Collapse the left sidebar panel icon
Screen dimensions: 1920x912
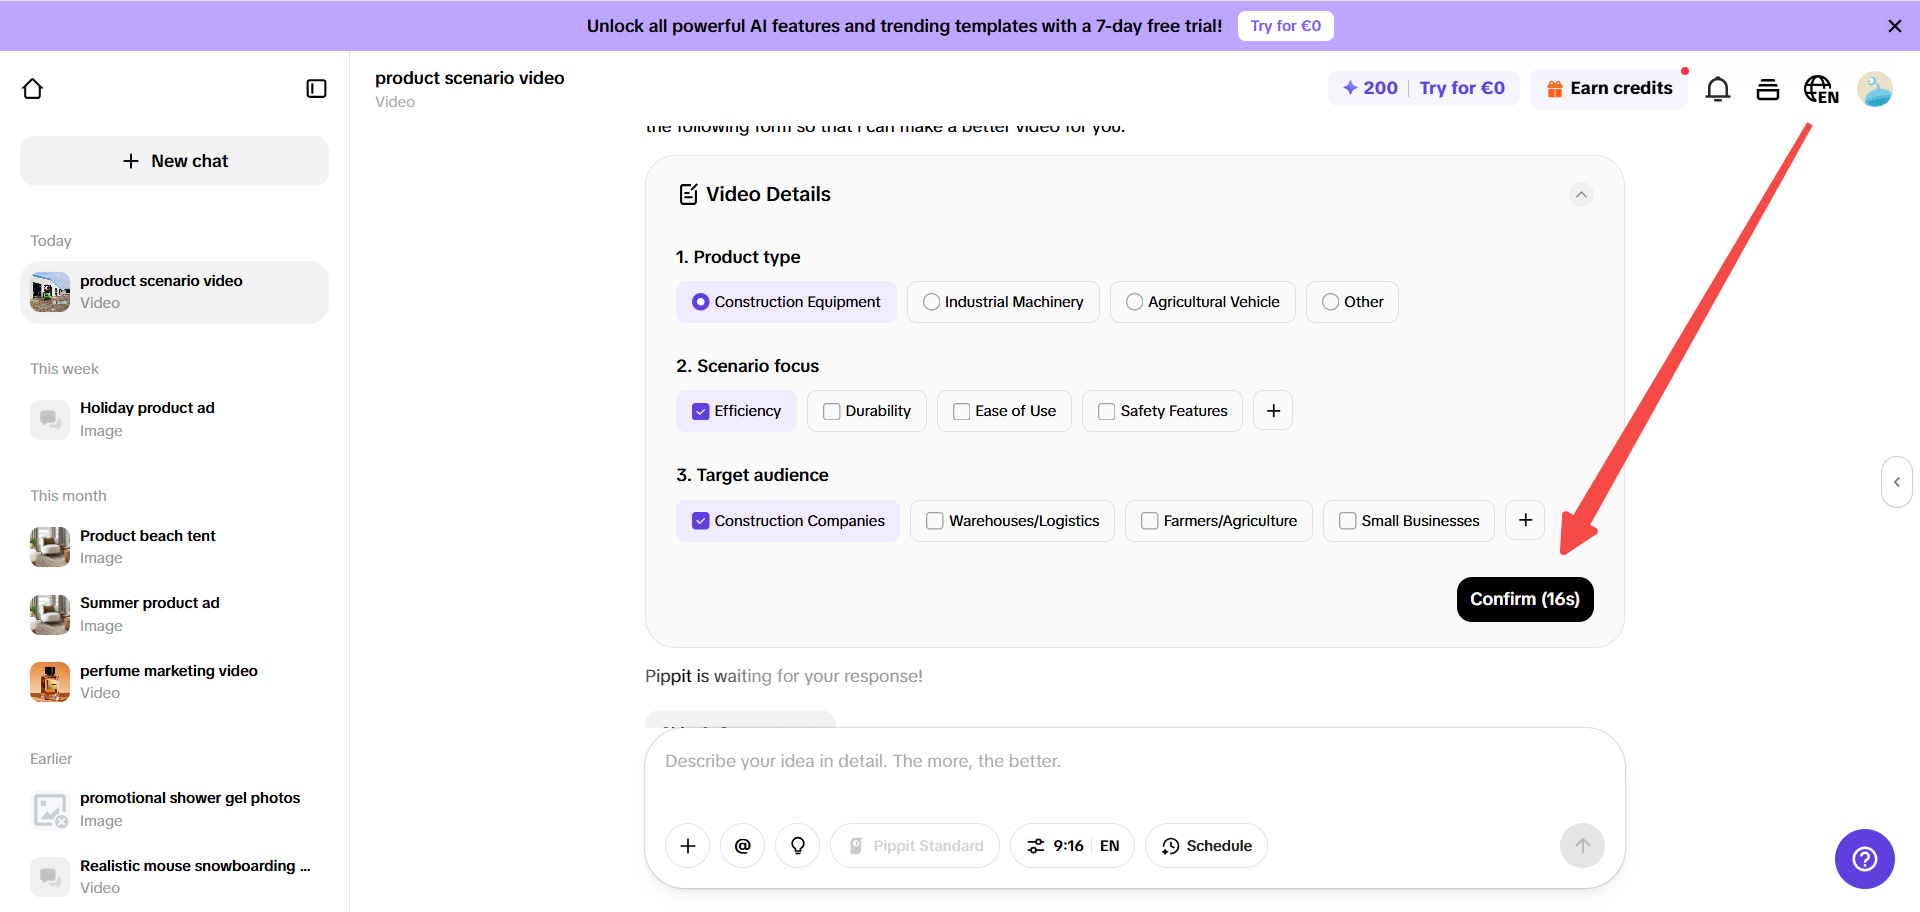pyautogui.click(x=316, y=89)
